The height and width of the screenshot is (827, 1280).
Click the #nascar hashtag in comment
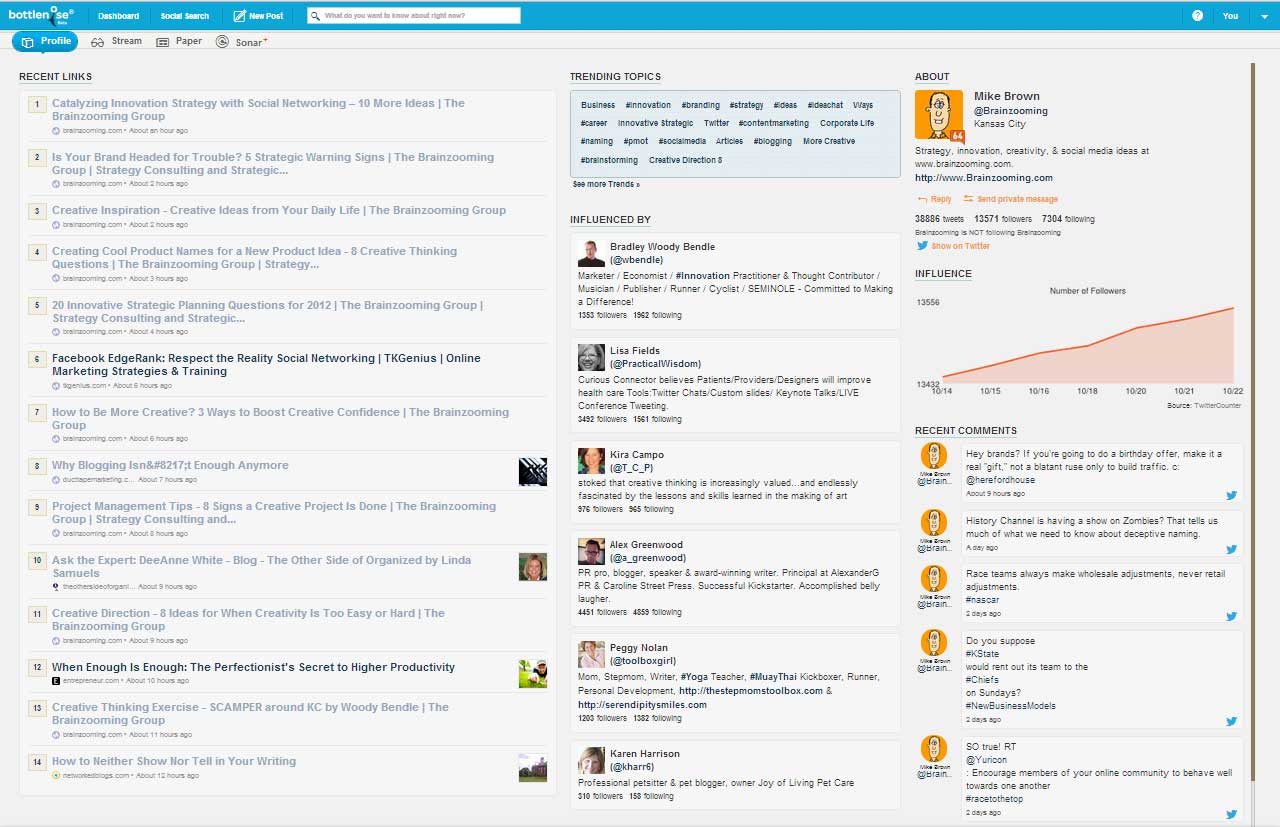coord(983,599)
